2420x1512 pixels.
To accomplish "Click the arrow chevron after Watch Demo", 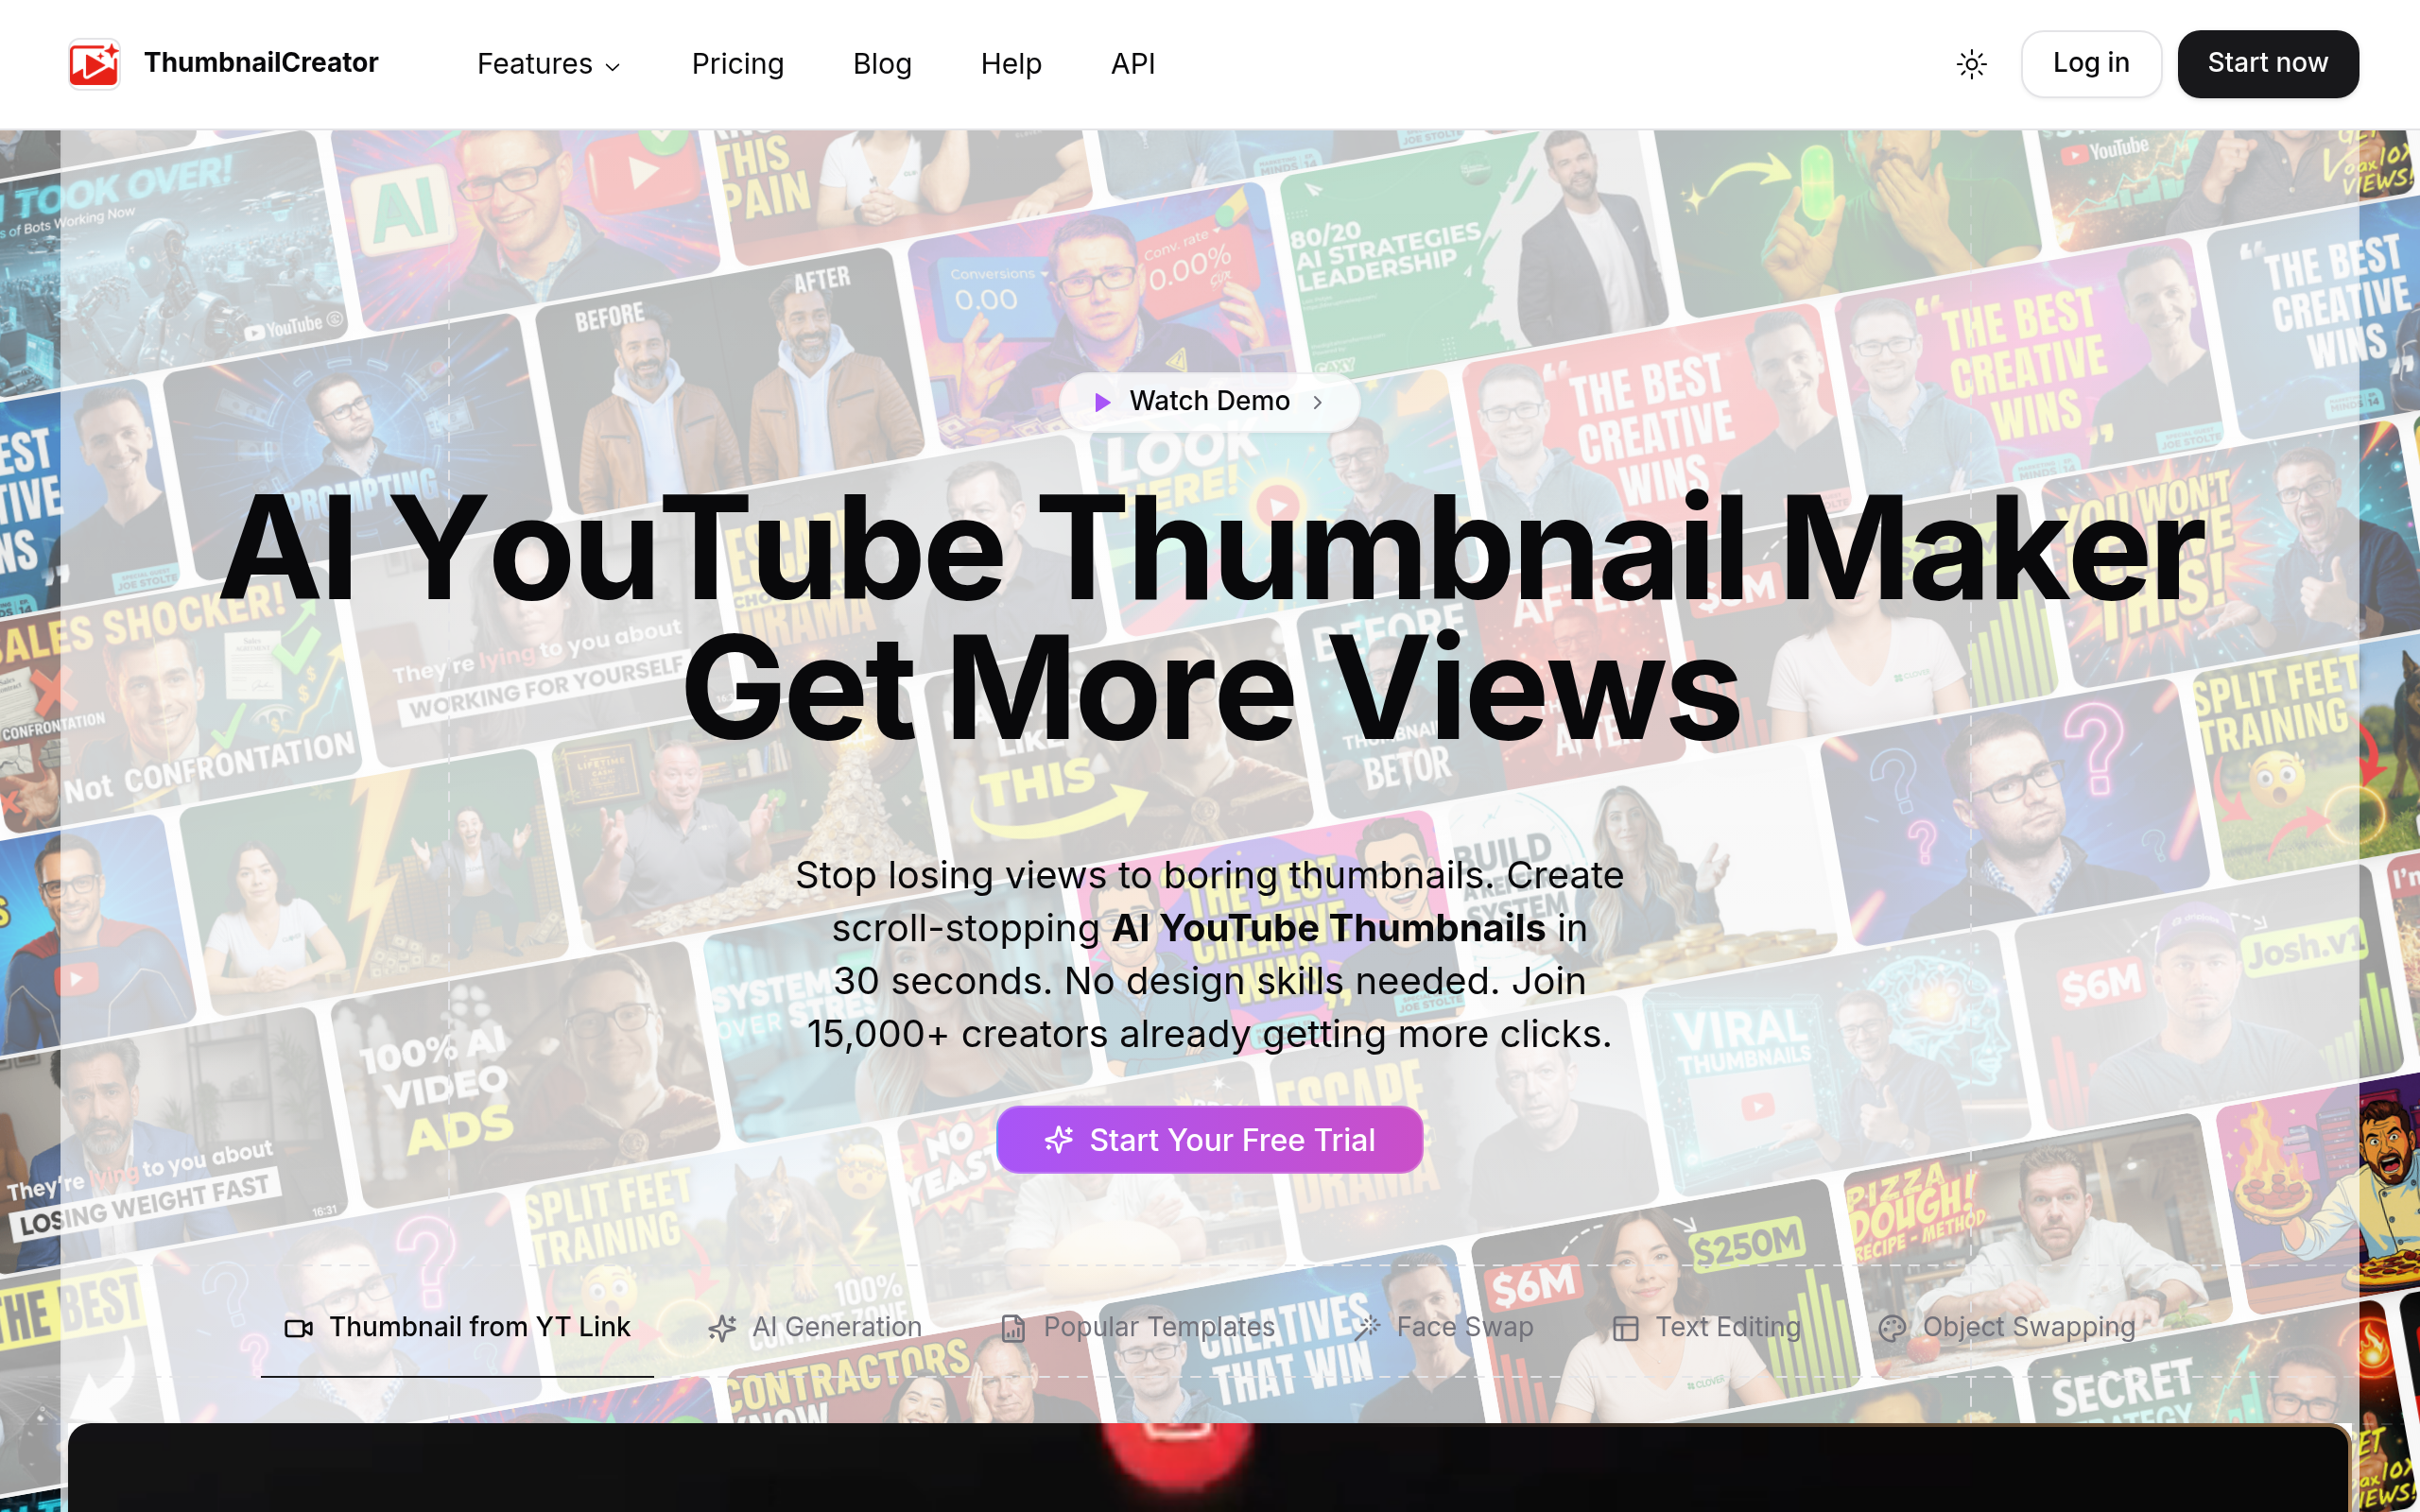I will [1318, 402].
